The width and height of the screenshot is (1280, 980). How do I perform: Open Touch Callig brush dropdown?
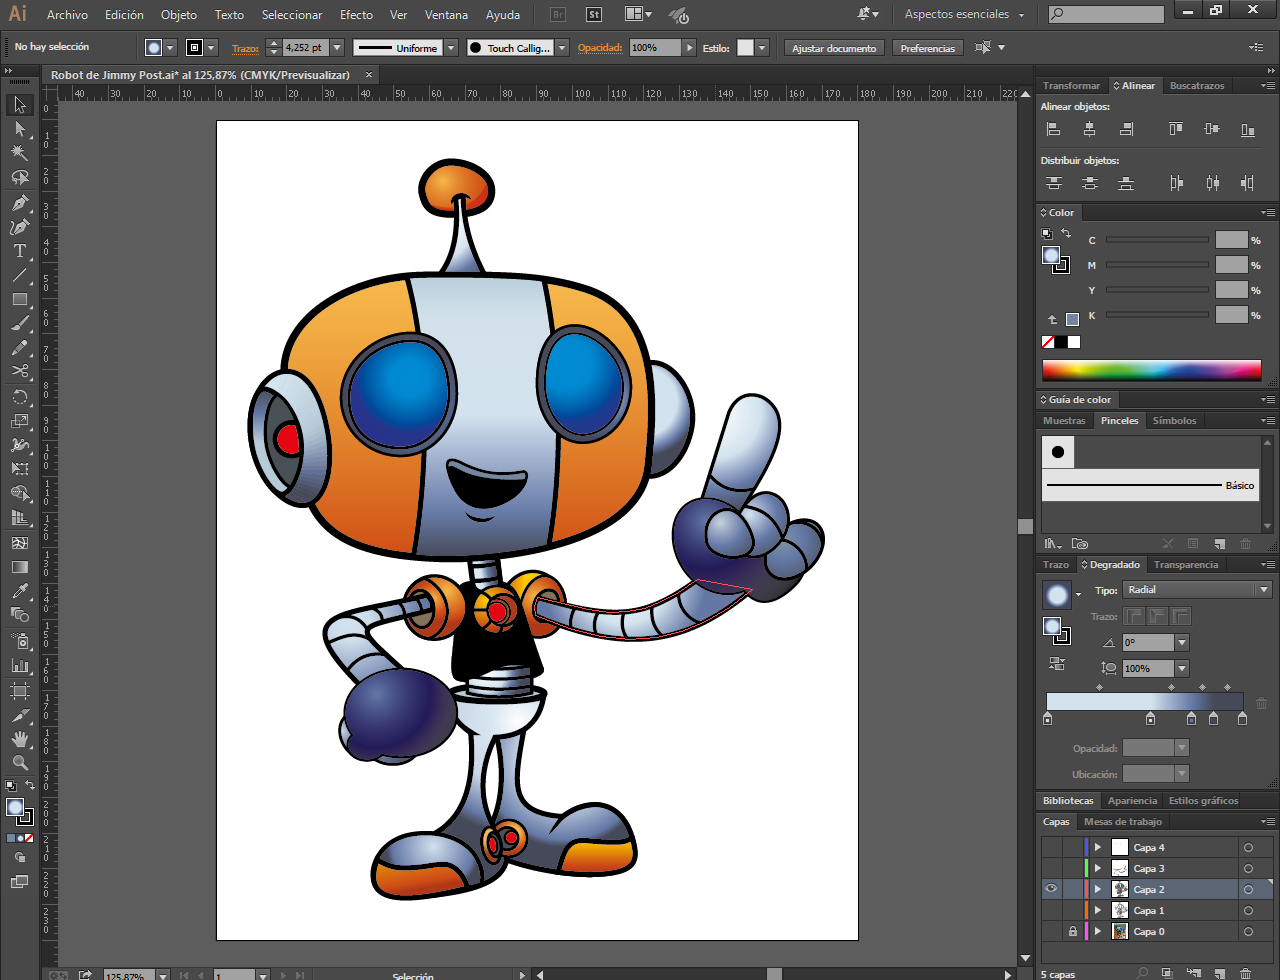[x=562, y=48]
